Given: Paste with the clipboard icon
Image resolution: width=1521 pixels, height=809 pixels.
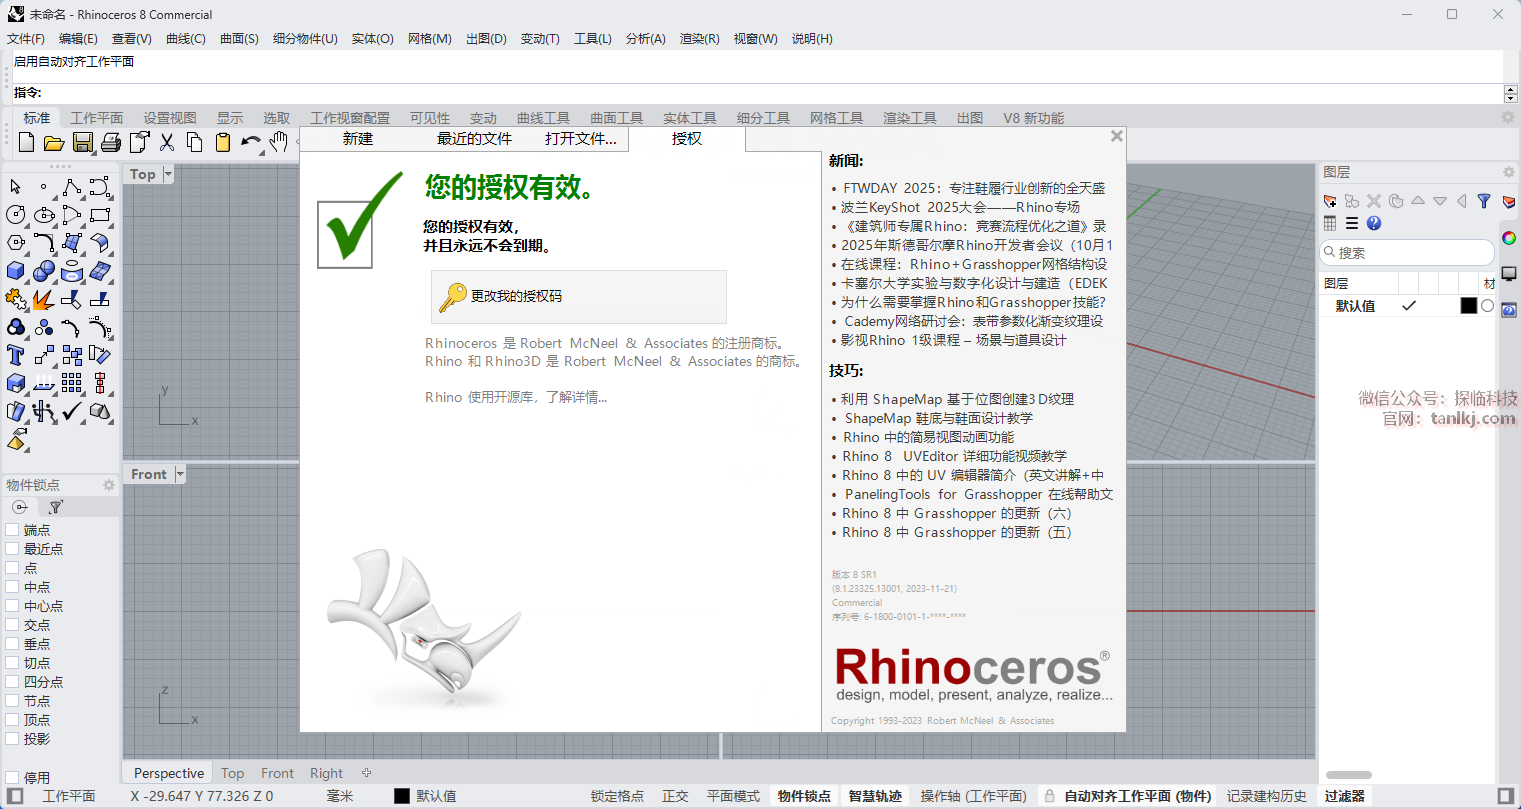Looking at the screenshot, I should [x=222, y=143].
